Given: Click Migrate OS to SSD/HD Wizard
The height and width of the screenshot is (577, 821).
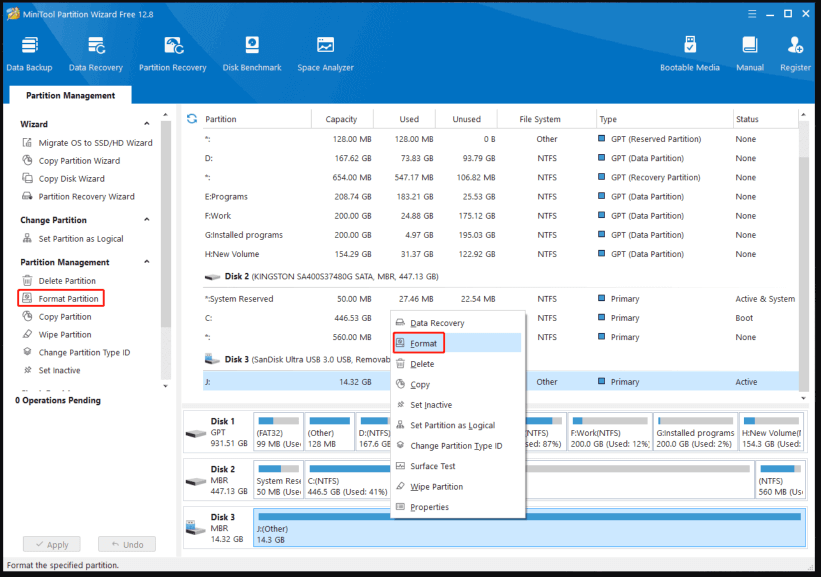Looking at the screenshot, I should pyautogui.click(x=95, y=143).
